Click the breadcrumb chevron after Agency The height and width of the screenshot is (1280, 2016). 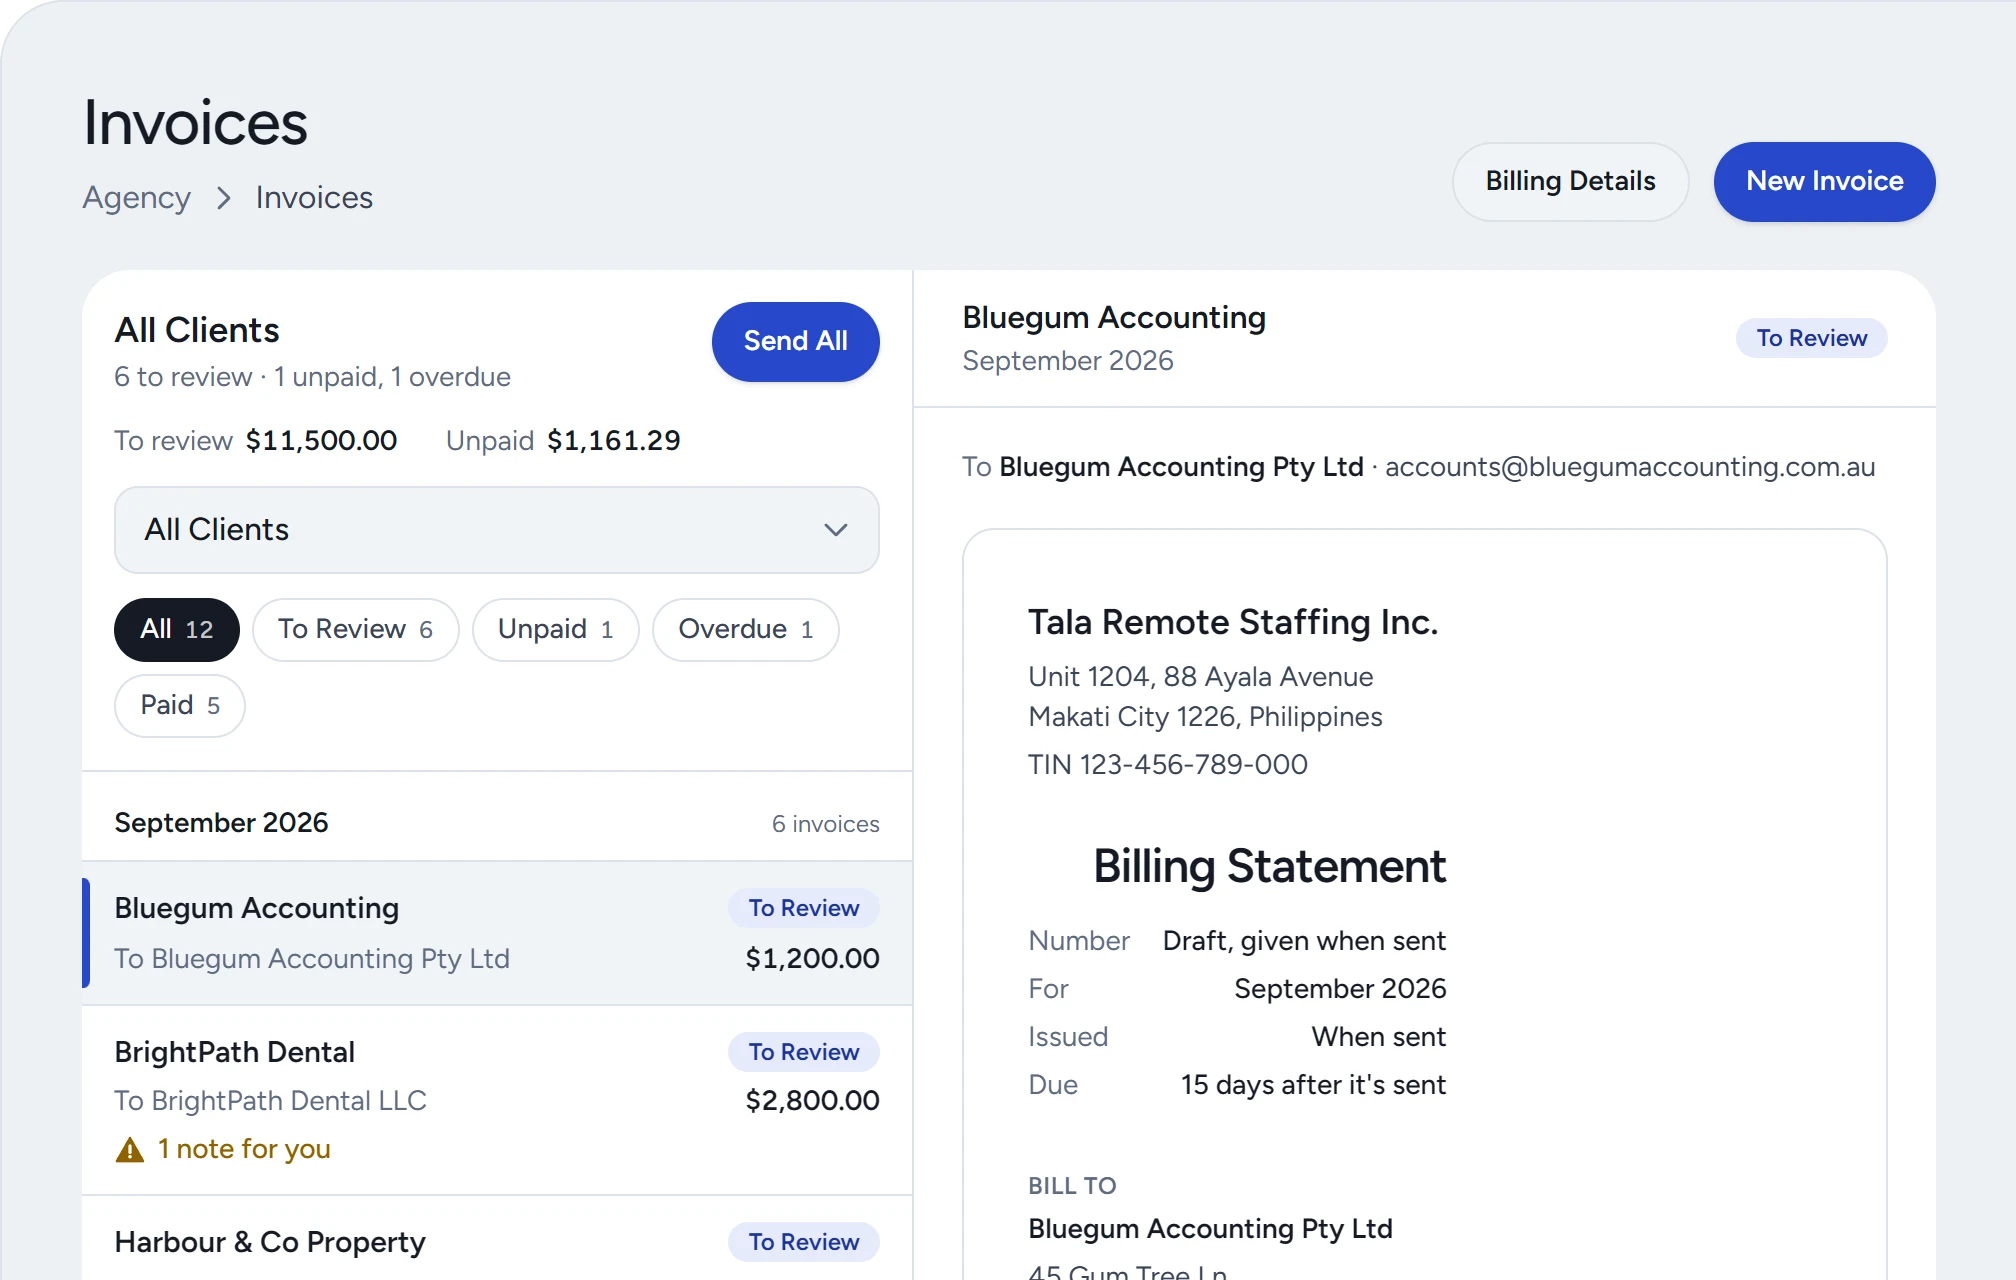[224, 198]
